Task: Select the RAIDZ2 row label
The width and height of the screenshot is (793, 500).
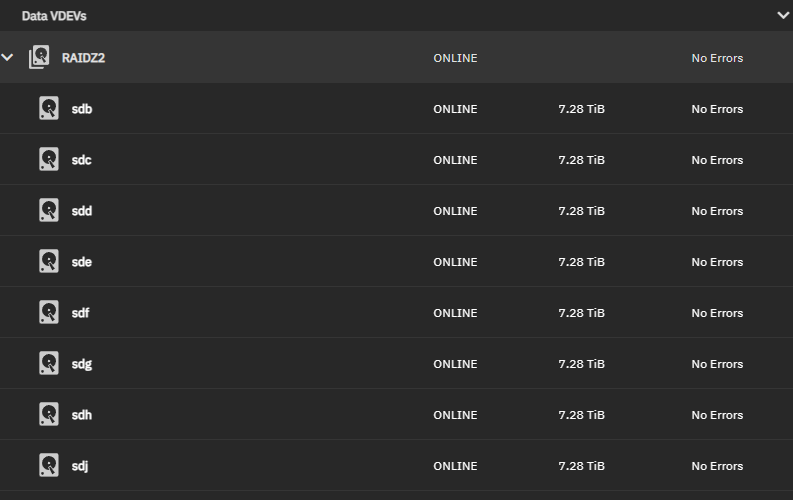Action: tap(83, 58)
